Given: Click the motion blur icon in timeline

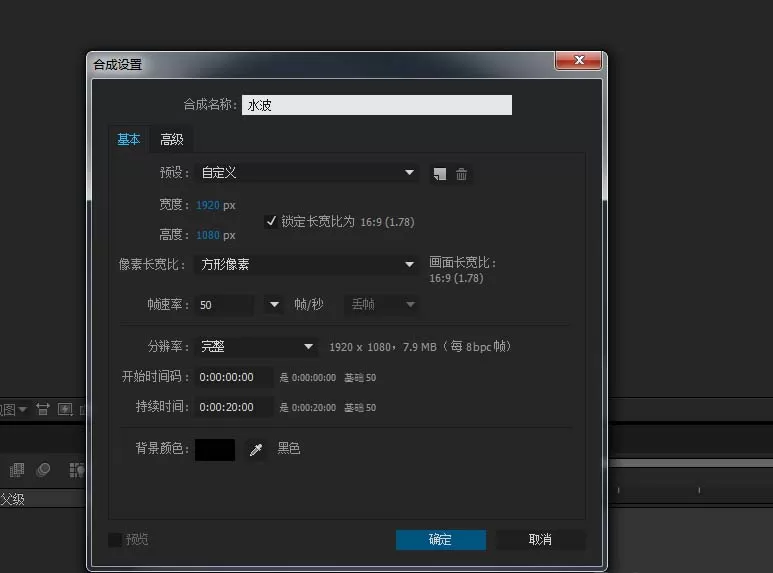Looking at the screenshot, I should 43,469.
